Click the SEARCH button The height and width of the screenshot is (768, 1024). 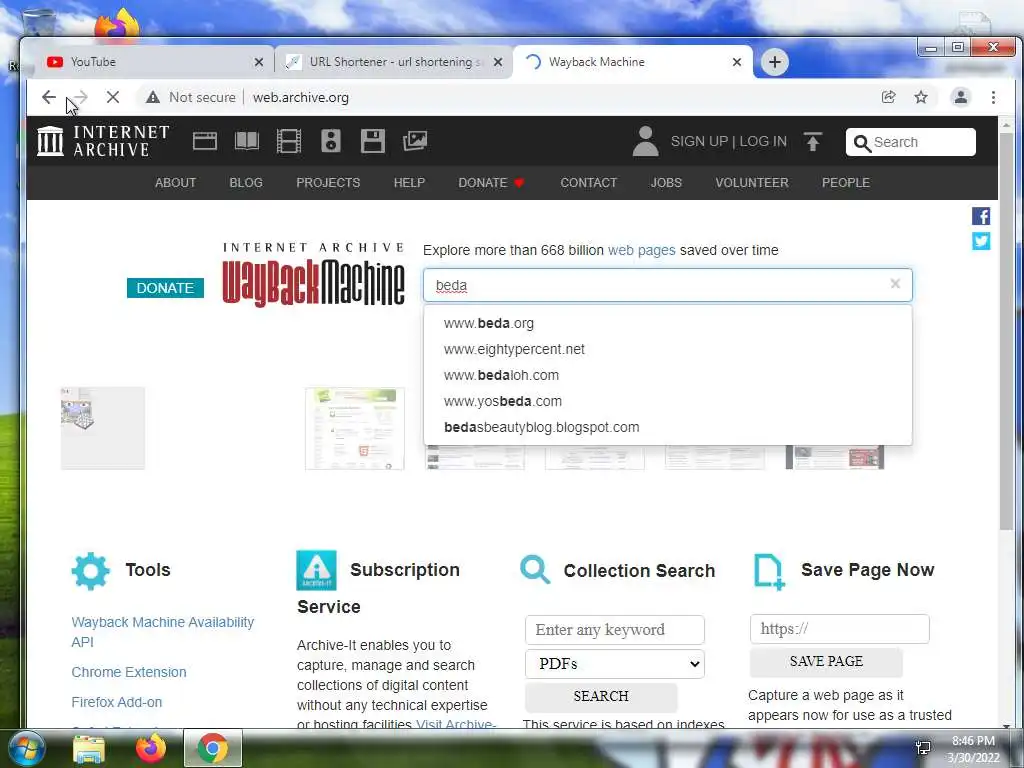(601, 696)
